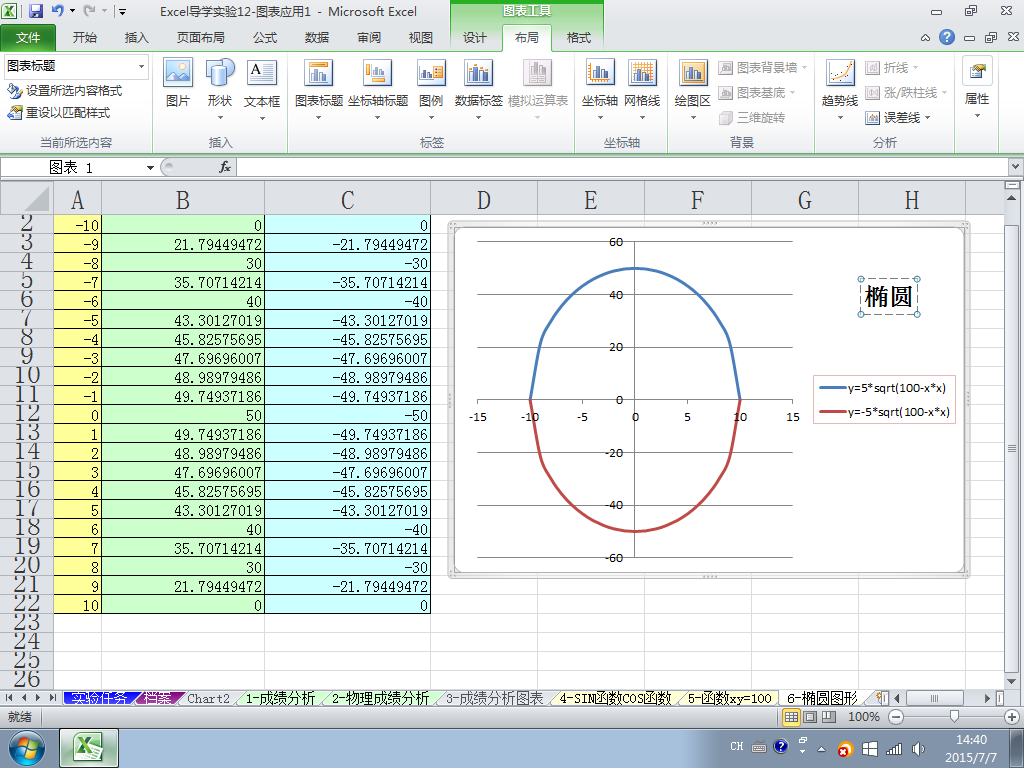Insert a Text Box (文本框)
The width and height of the screenshot is (1024, 768).
point(261,82)
